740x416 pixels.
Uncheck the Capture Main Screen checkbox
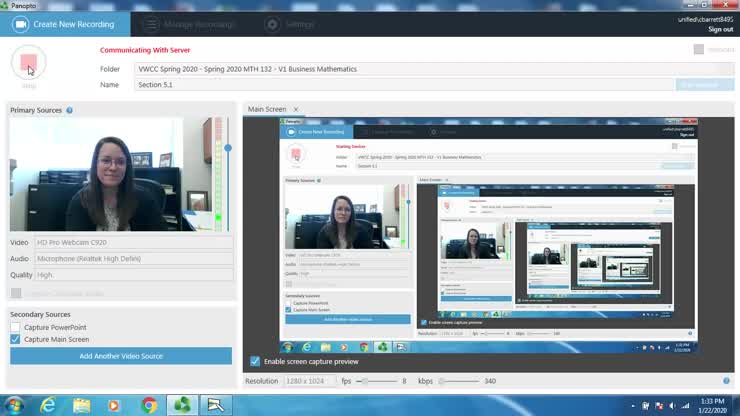point(15,339)
